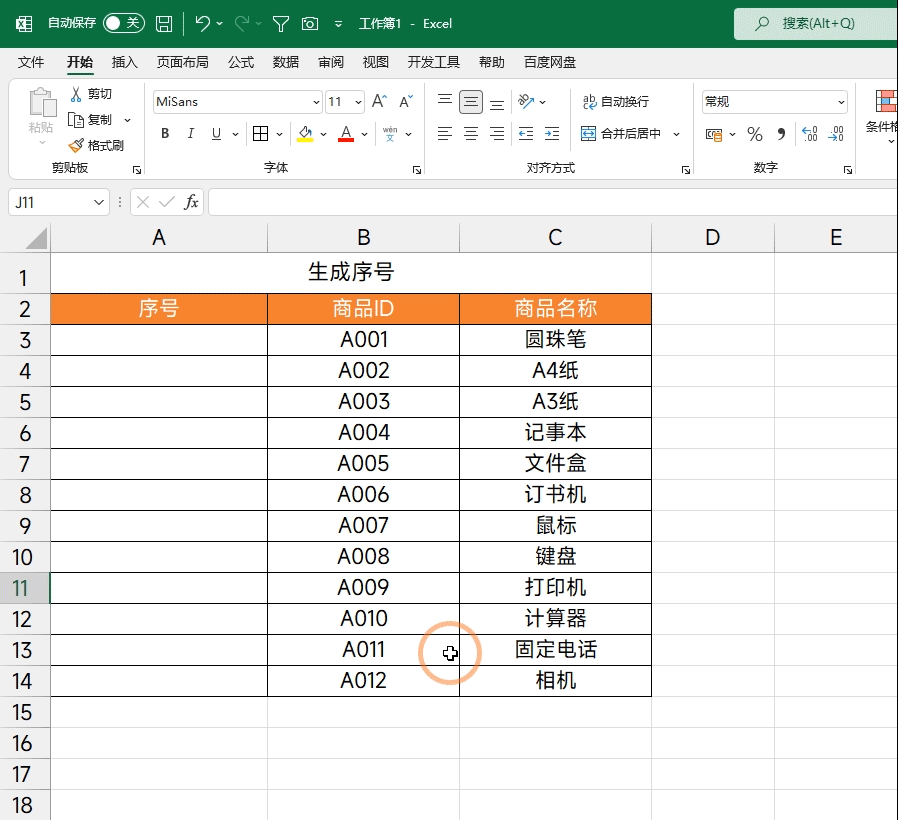Toggle Wrap Text (自动换行)
Image resolution: width=898 pixels, height=820 pixels.
point(615,102)
